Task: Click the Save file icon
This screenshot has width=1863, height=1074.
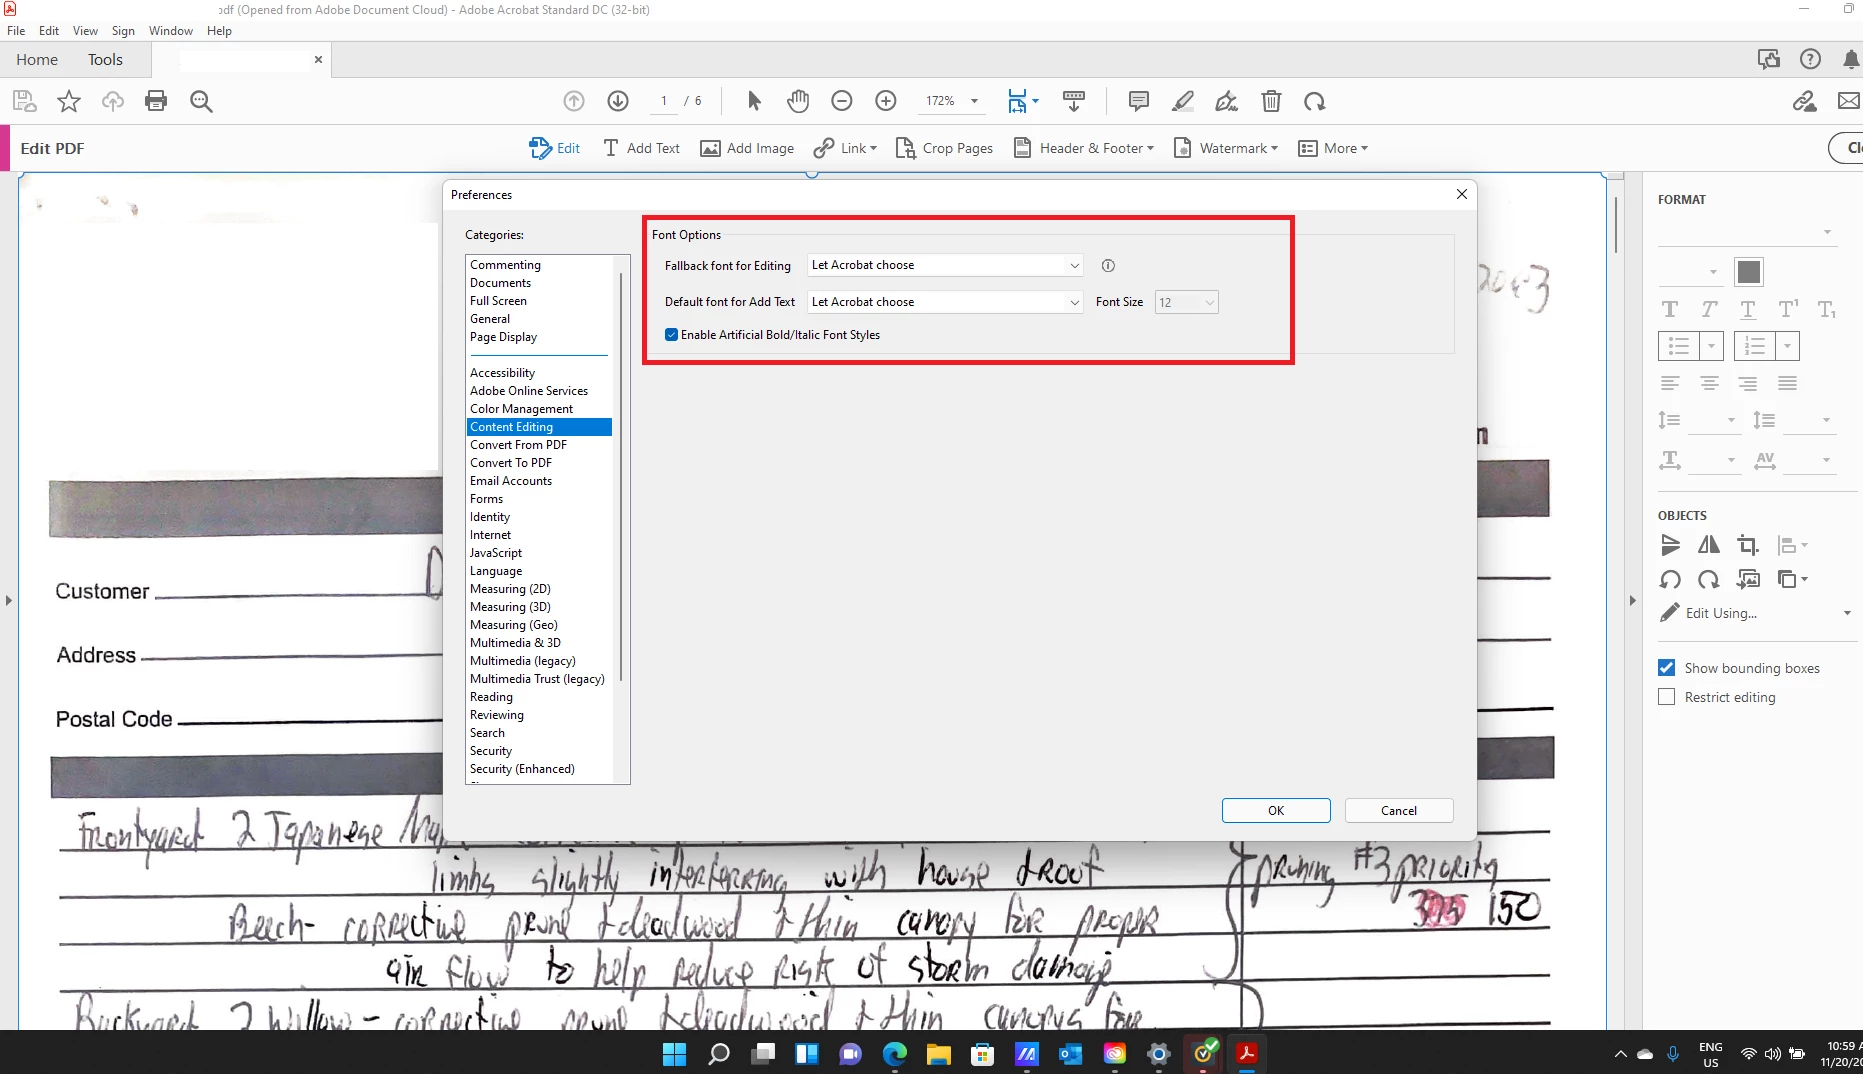Action: tap(24, 101)
